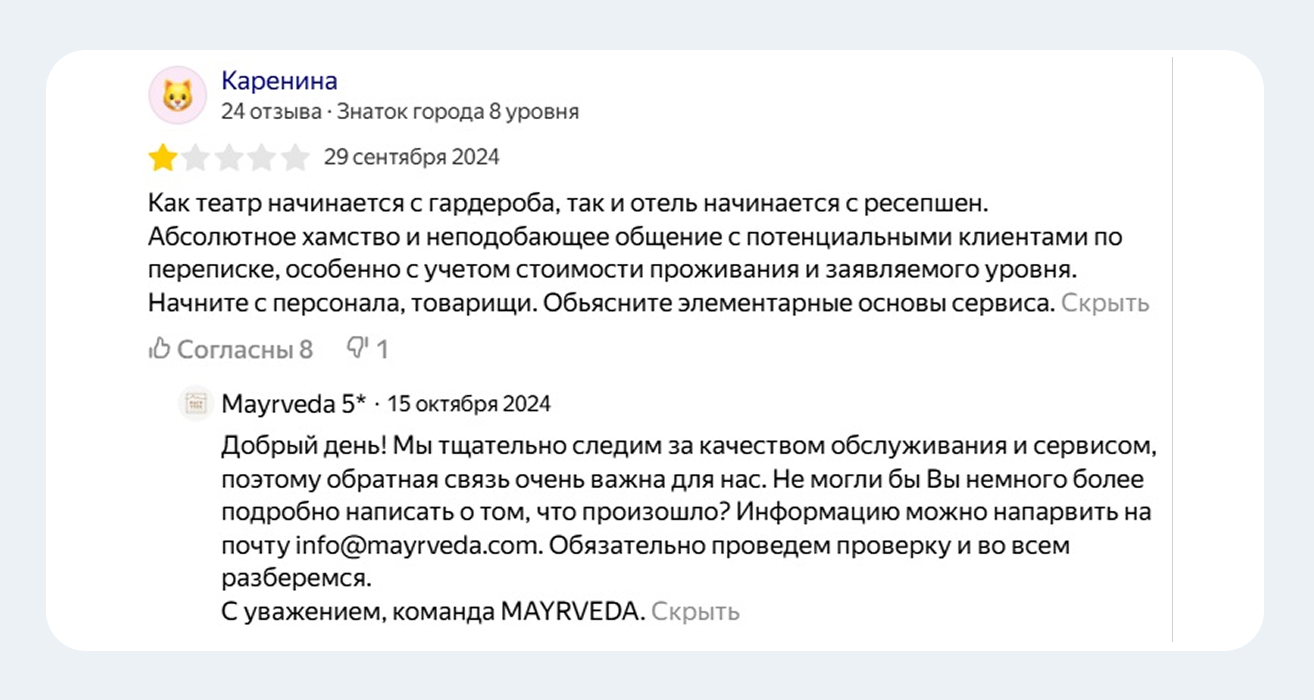This screenshot has height=700, width=1314.
Task: Dislike the review using the count 1 control
Action: [368, 348]
